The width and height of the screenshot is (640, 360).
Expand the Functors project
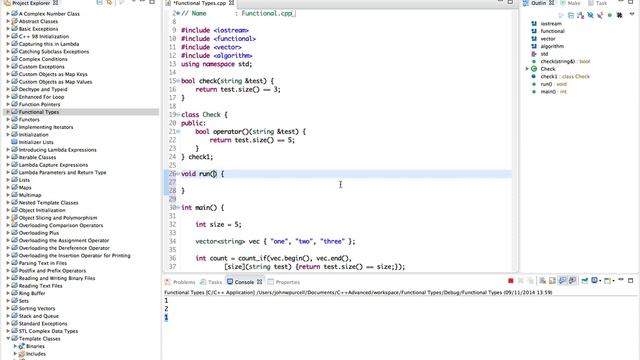coord(8,120)
